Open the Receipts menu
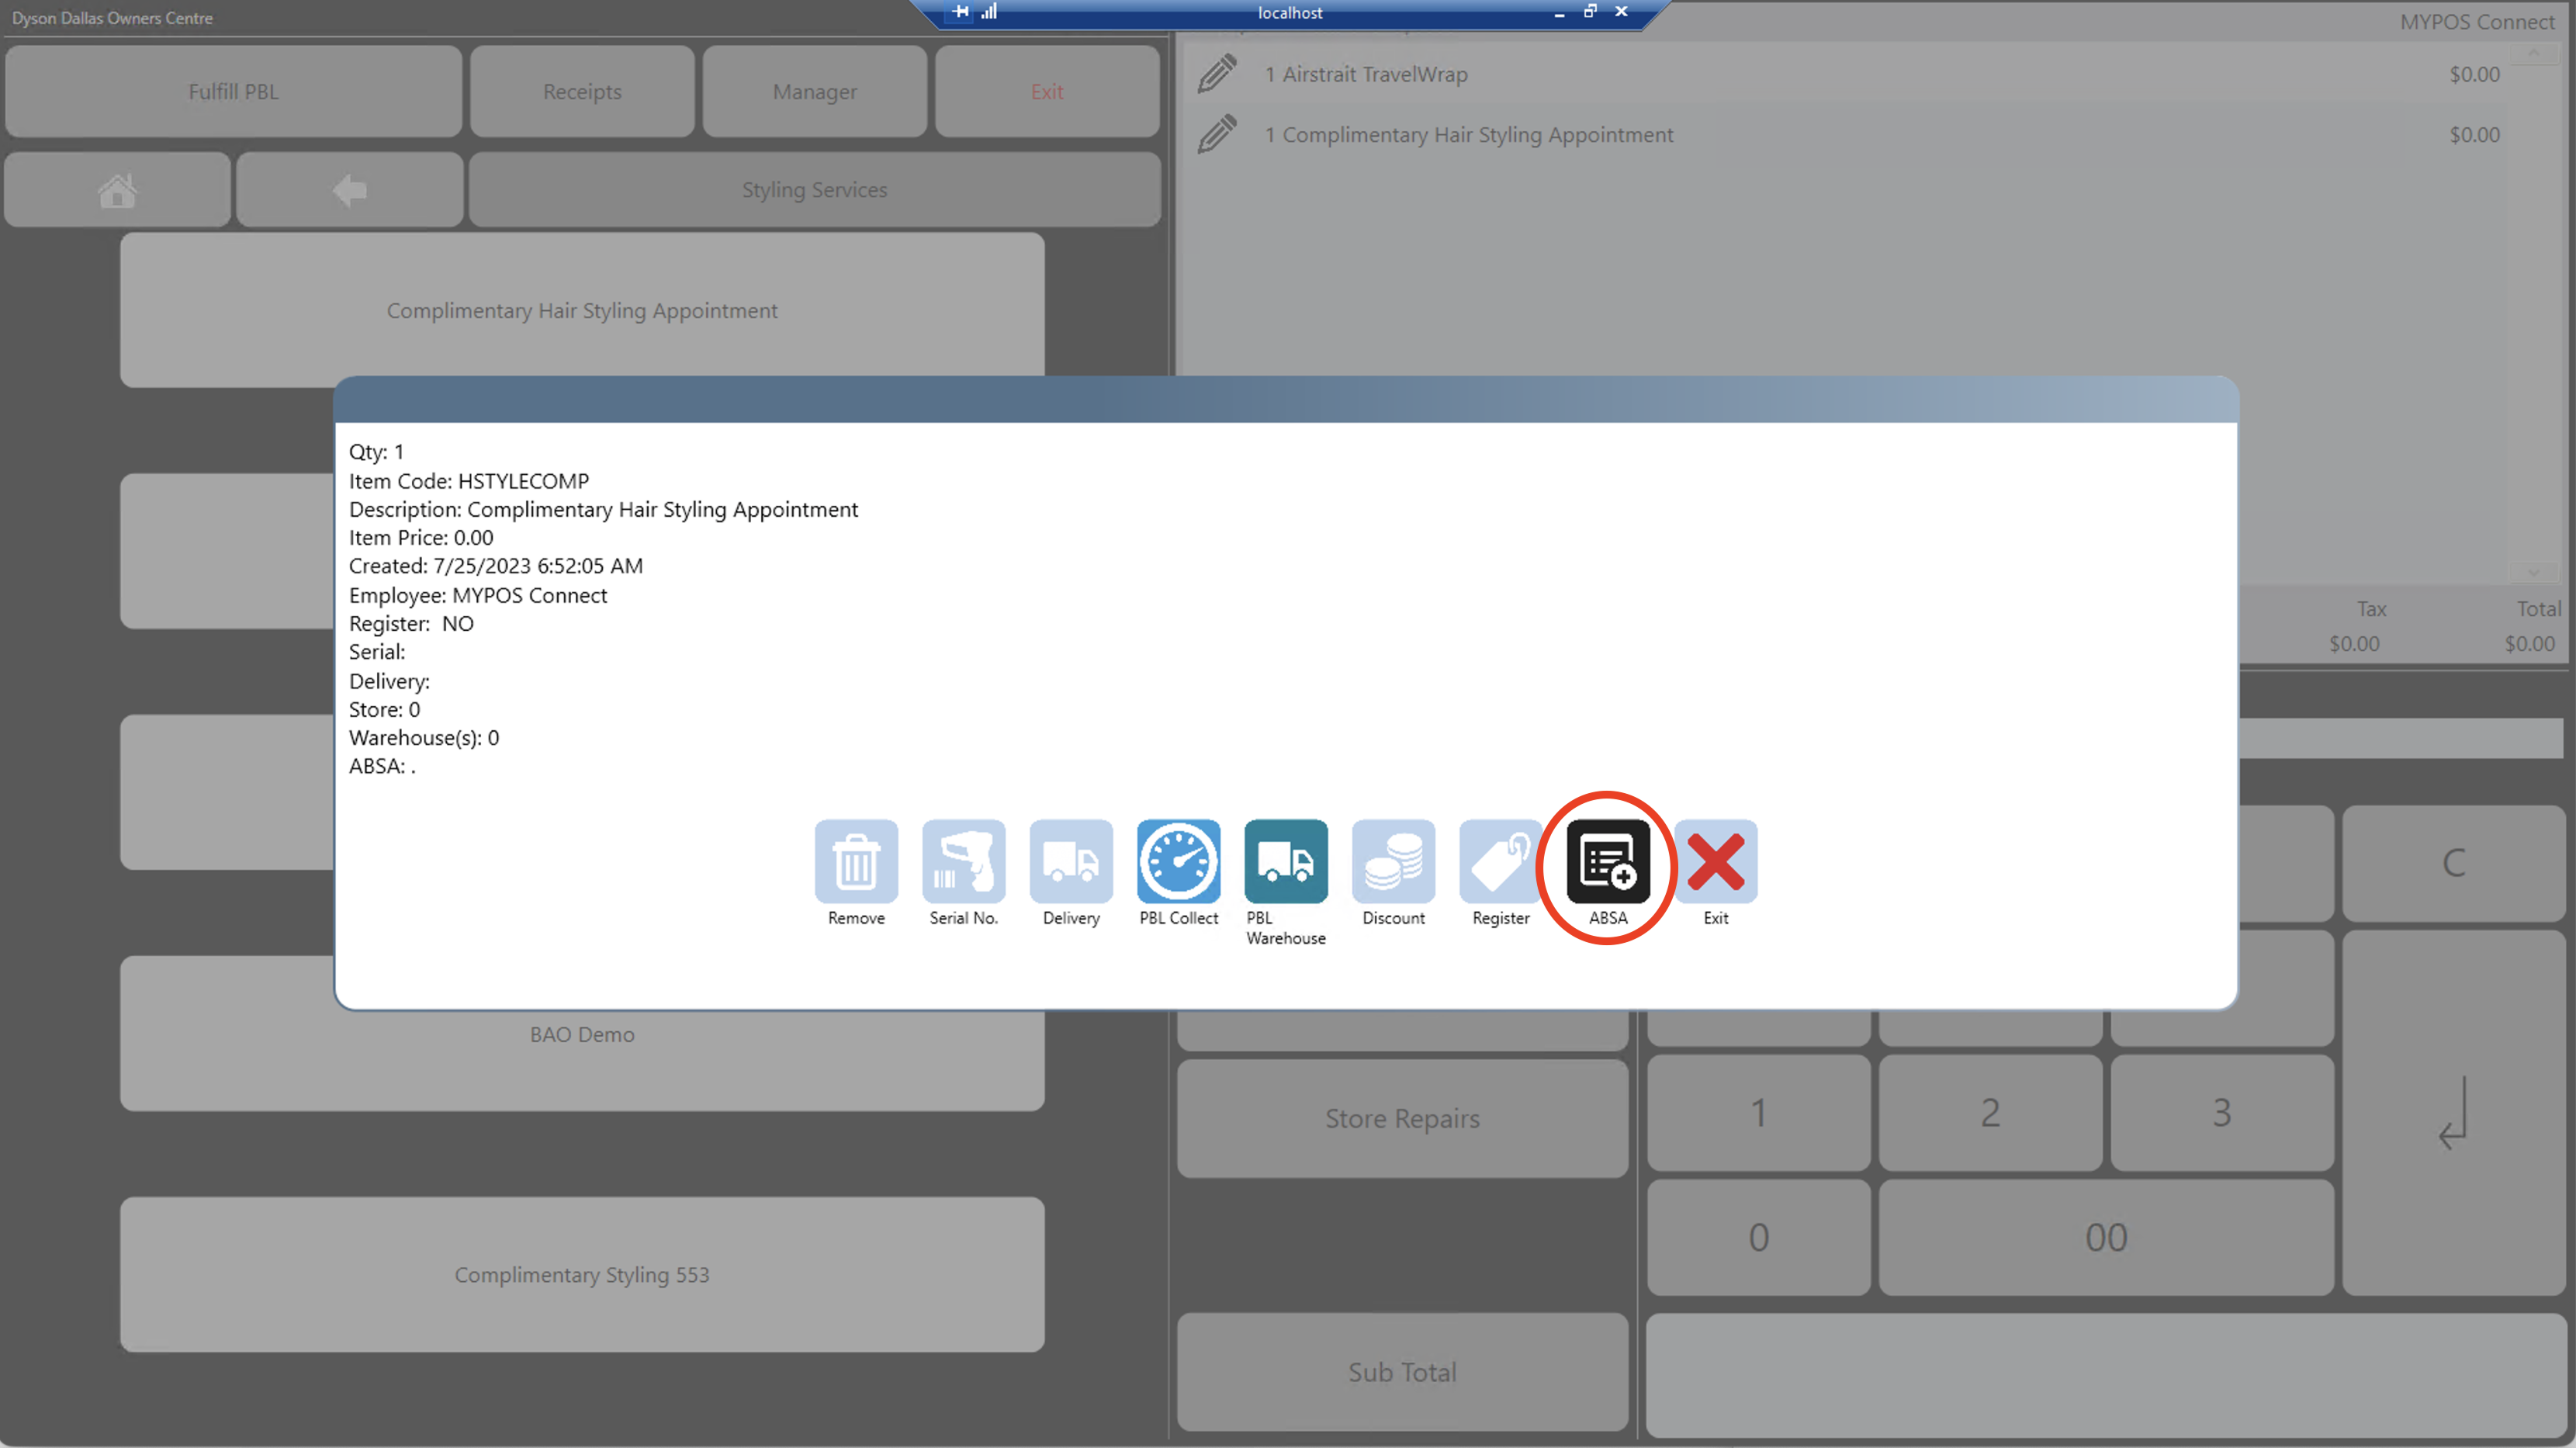This screenshot has height=1448, width=2576. tap(582, 91)
